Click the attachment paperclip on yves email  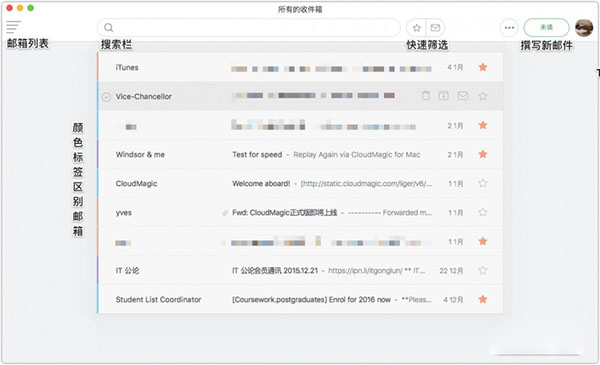click(x=225, y=213)
